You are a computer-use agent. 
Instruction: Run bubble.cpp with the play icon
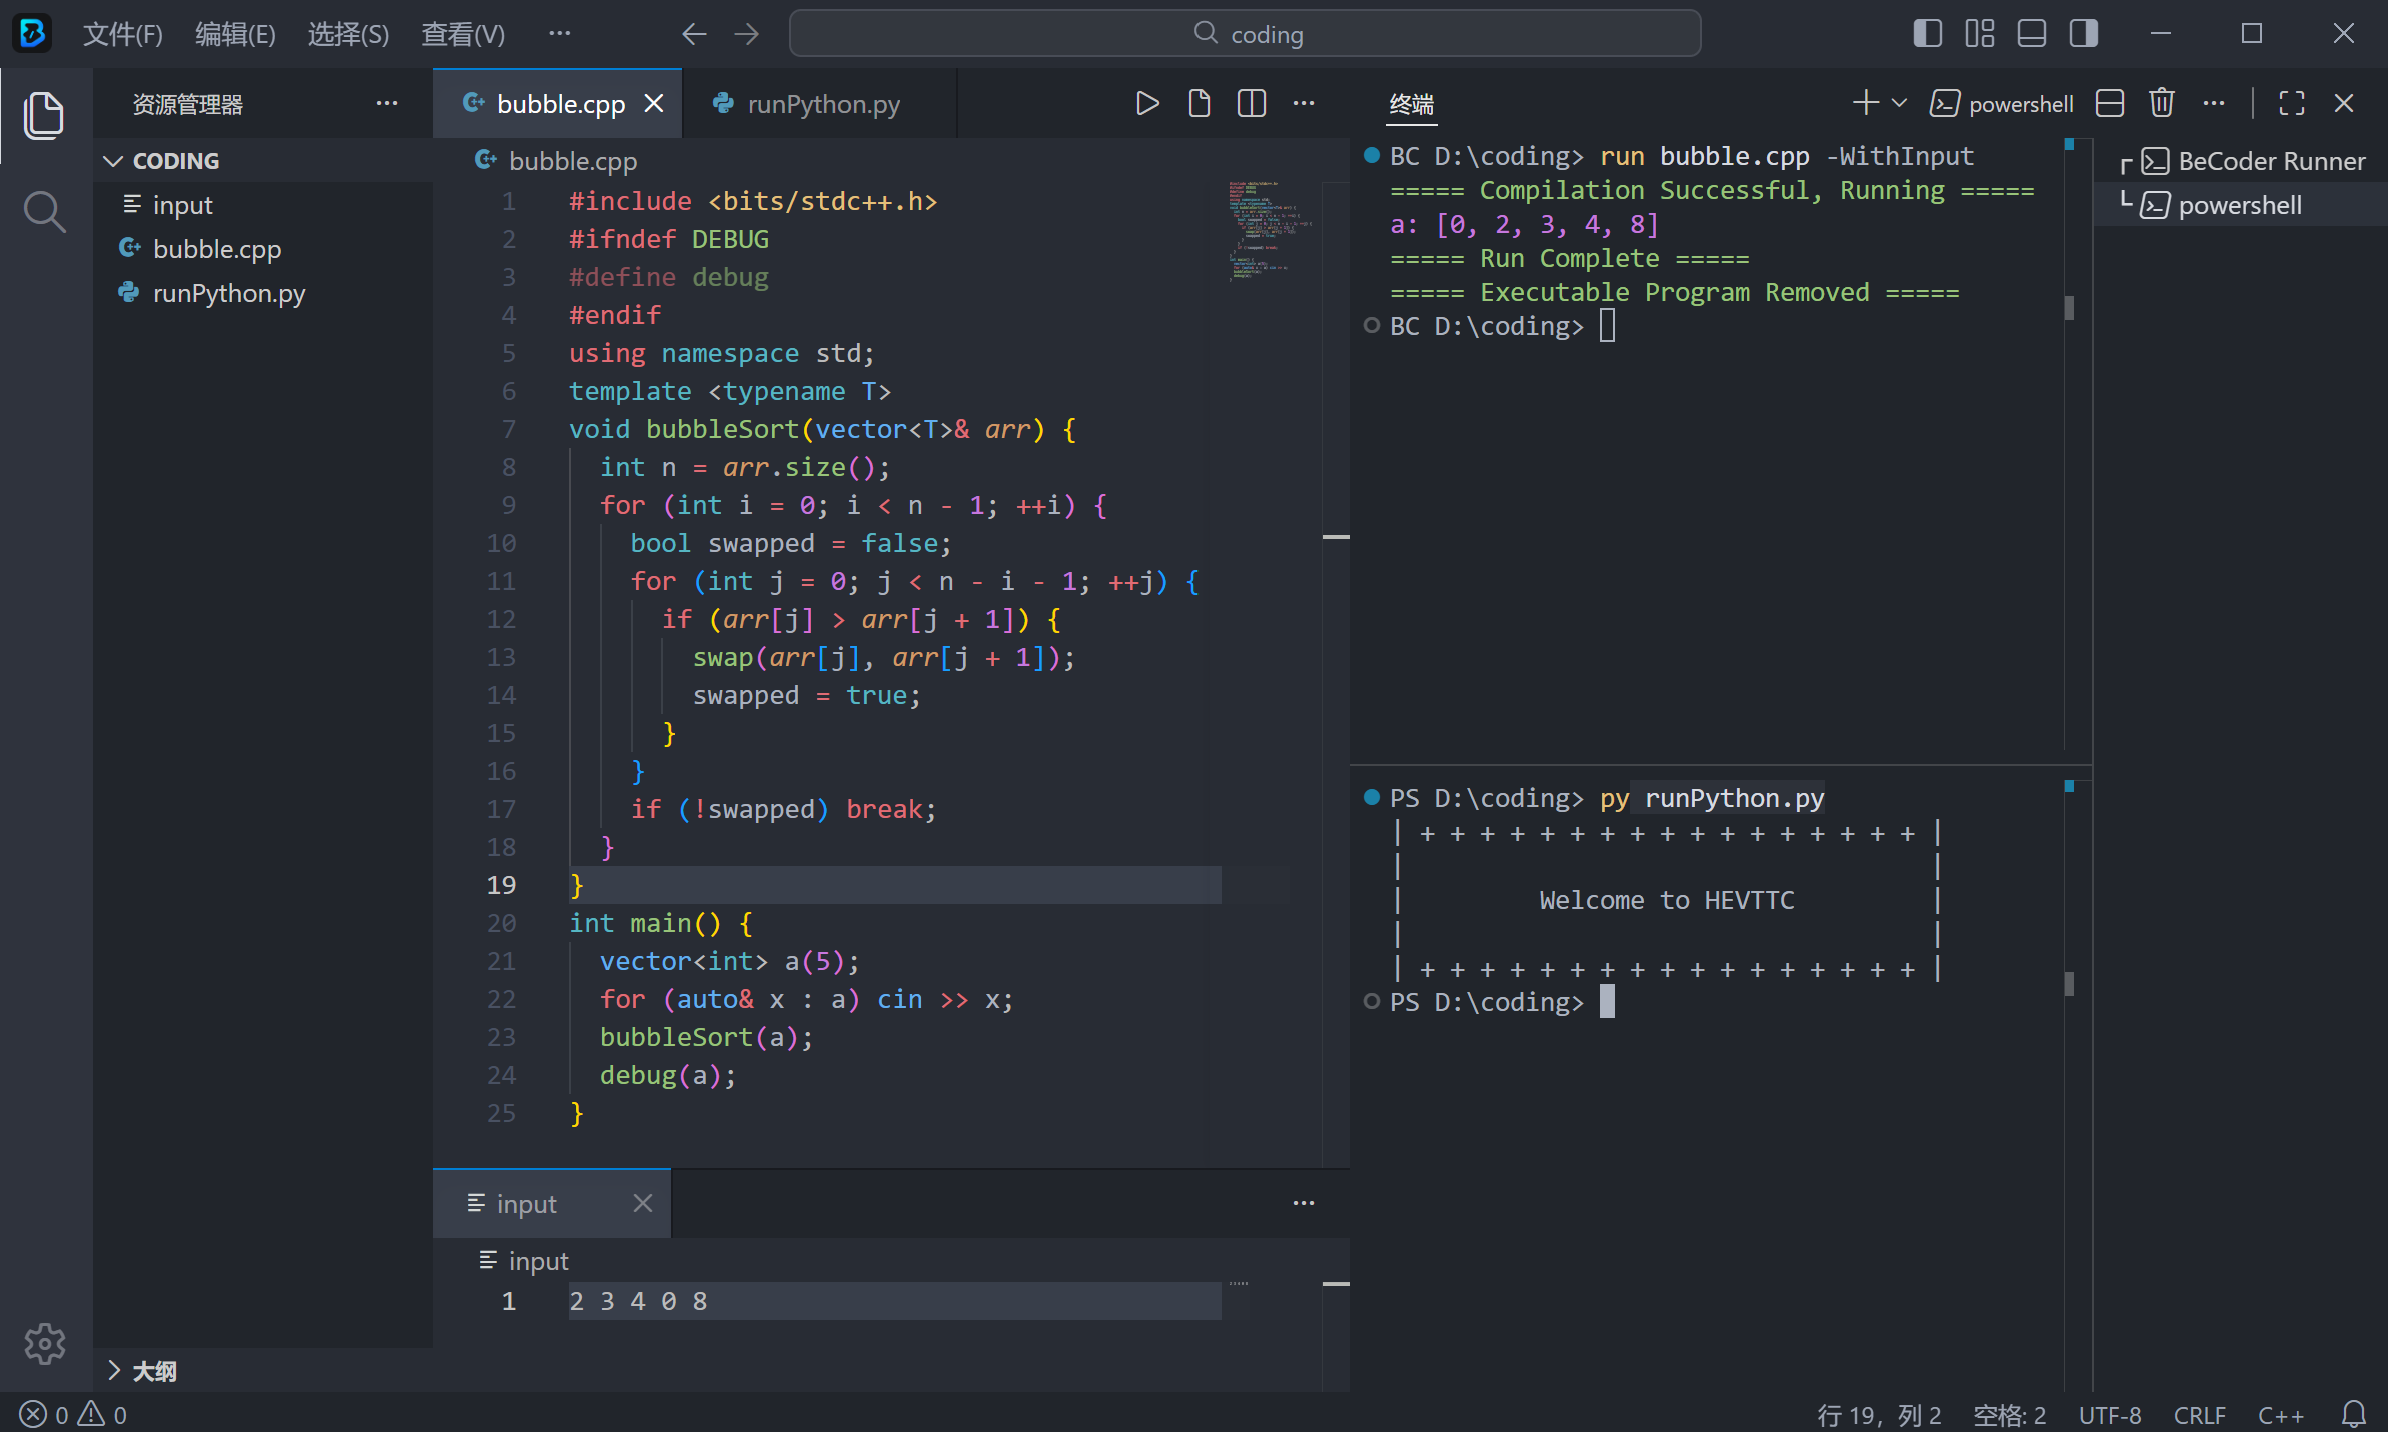pos(1147,103)
